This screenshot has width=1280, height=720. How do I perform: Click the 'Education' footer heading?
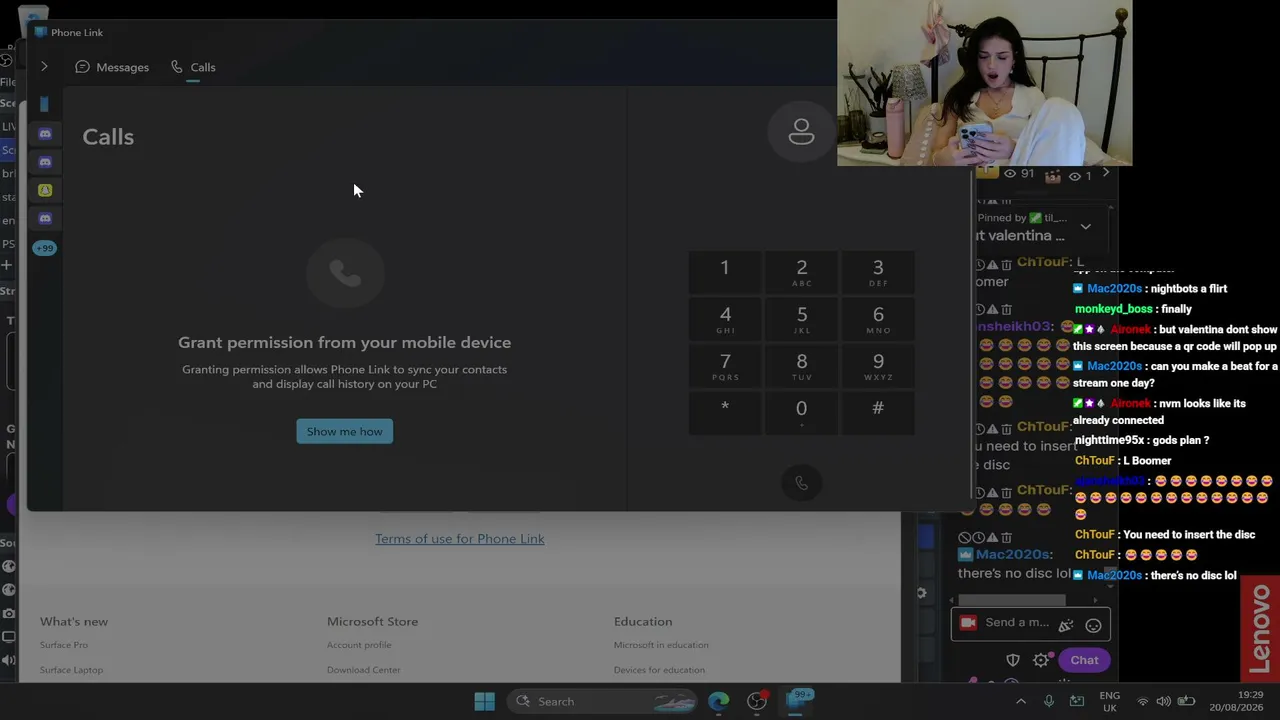pos(643,621)
